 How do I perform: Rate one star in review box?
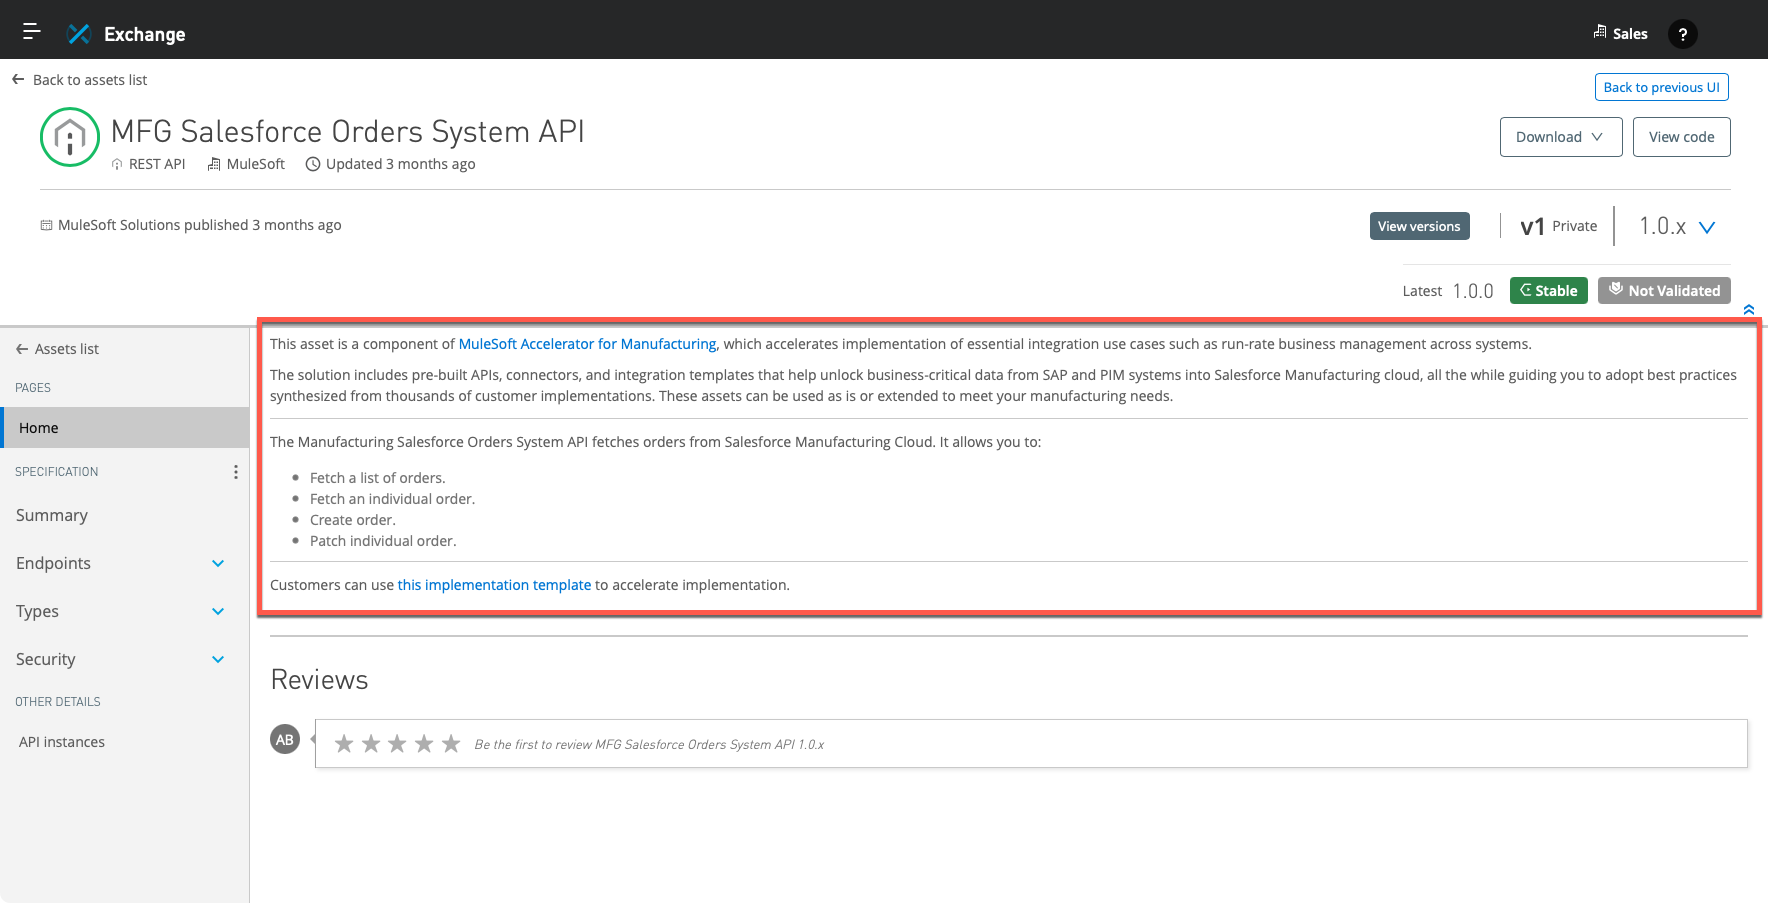(x=344, y=743)
